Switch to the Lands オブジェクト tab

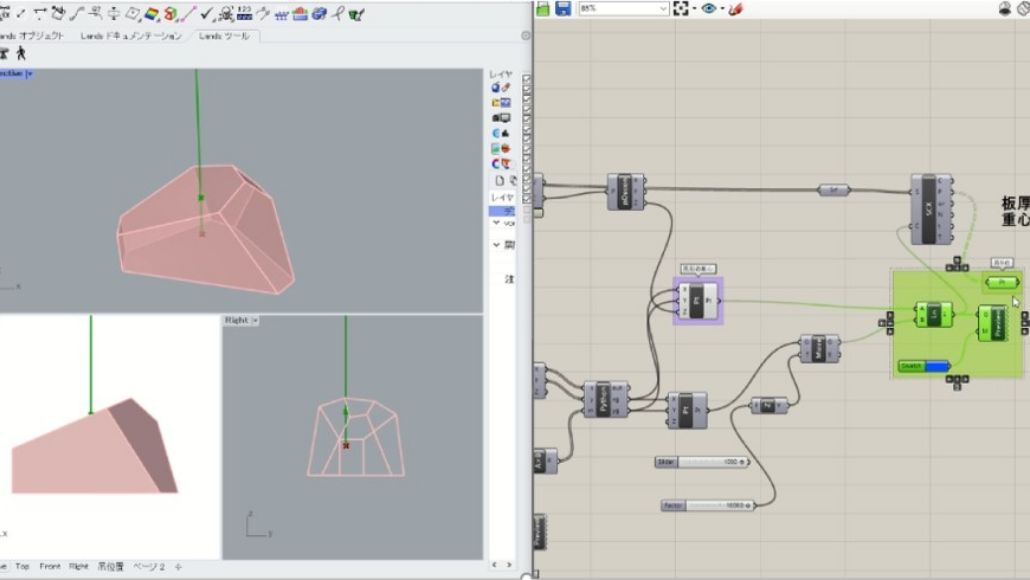tap(35, 36)
